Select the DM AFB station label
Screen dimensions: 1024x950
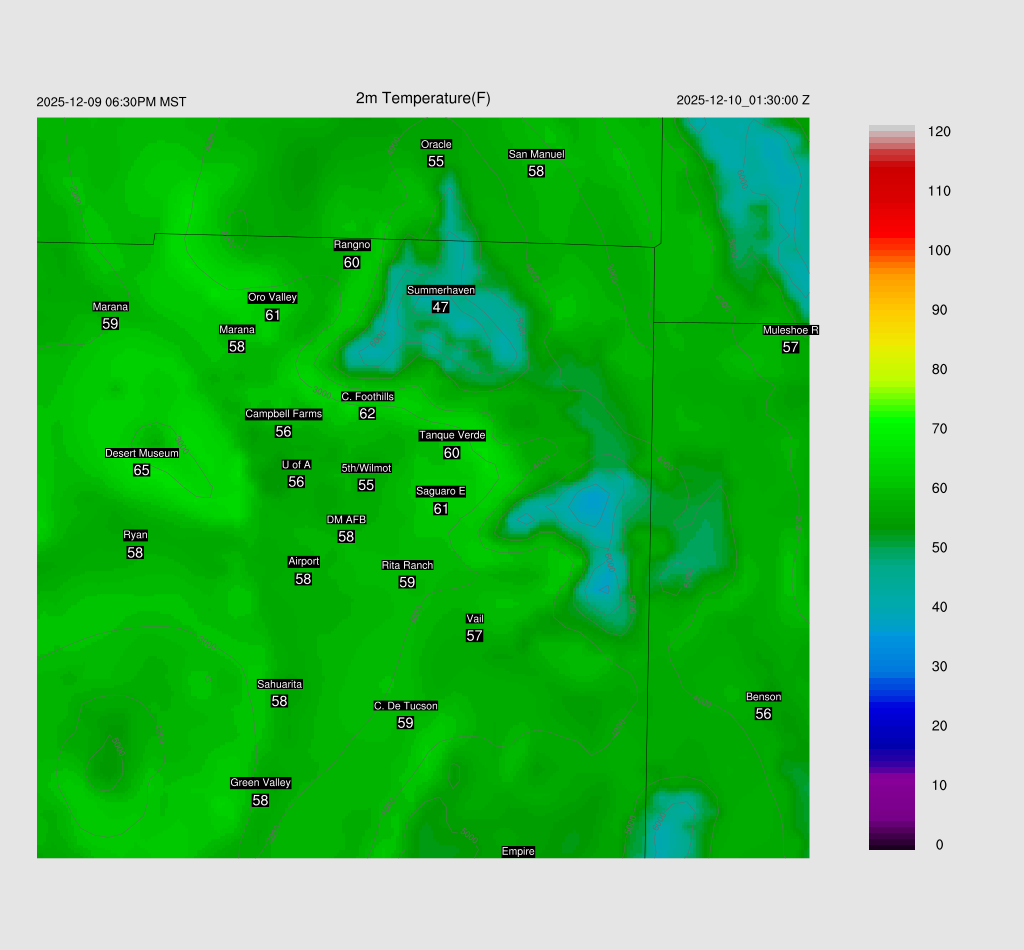346,520
